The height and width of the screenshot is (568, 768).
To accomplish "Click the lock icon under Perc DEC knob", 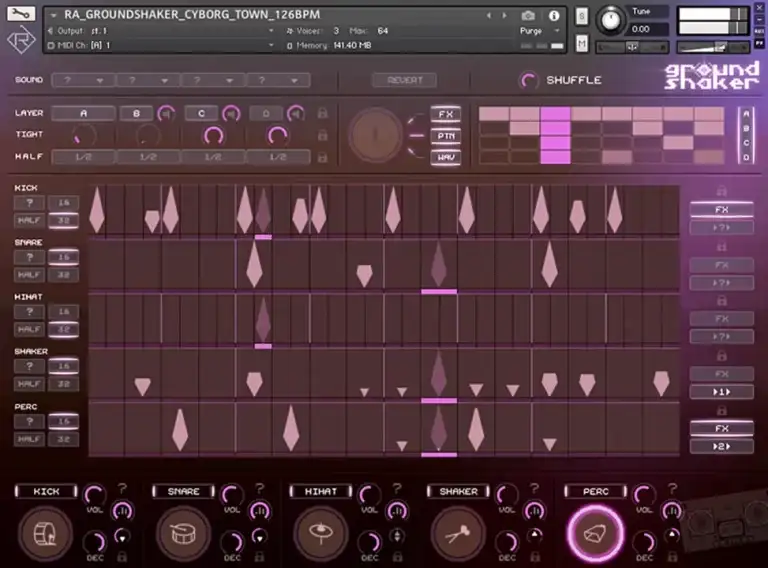I will (x=672, y=557).
